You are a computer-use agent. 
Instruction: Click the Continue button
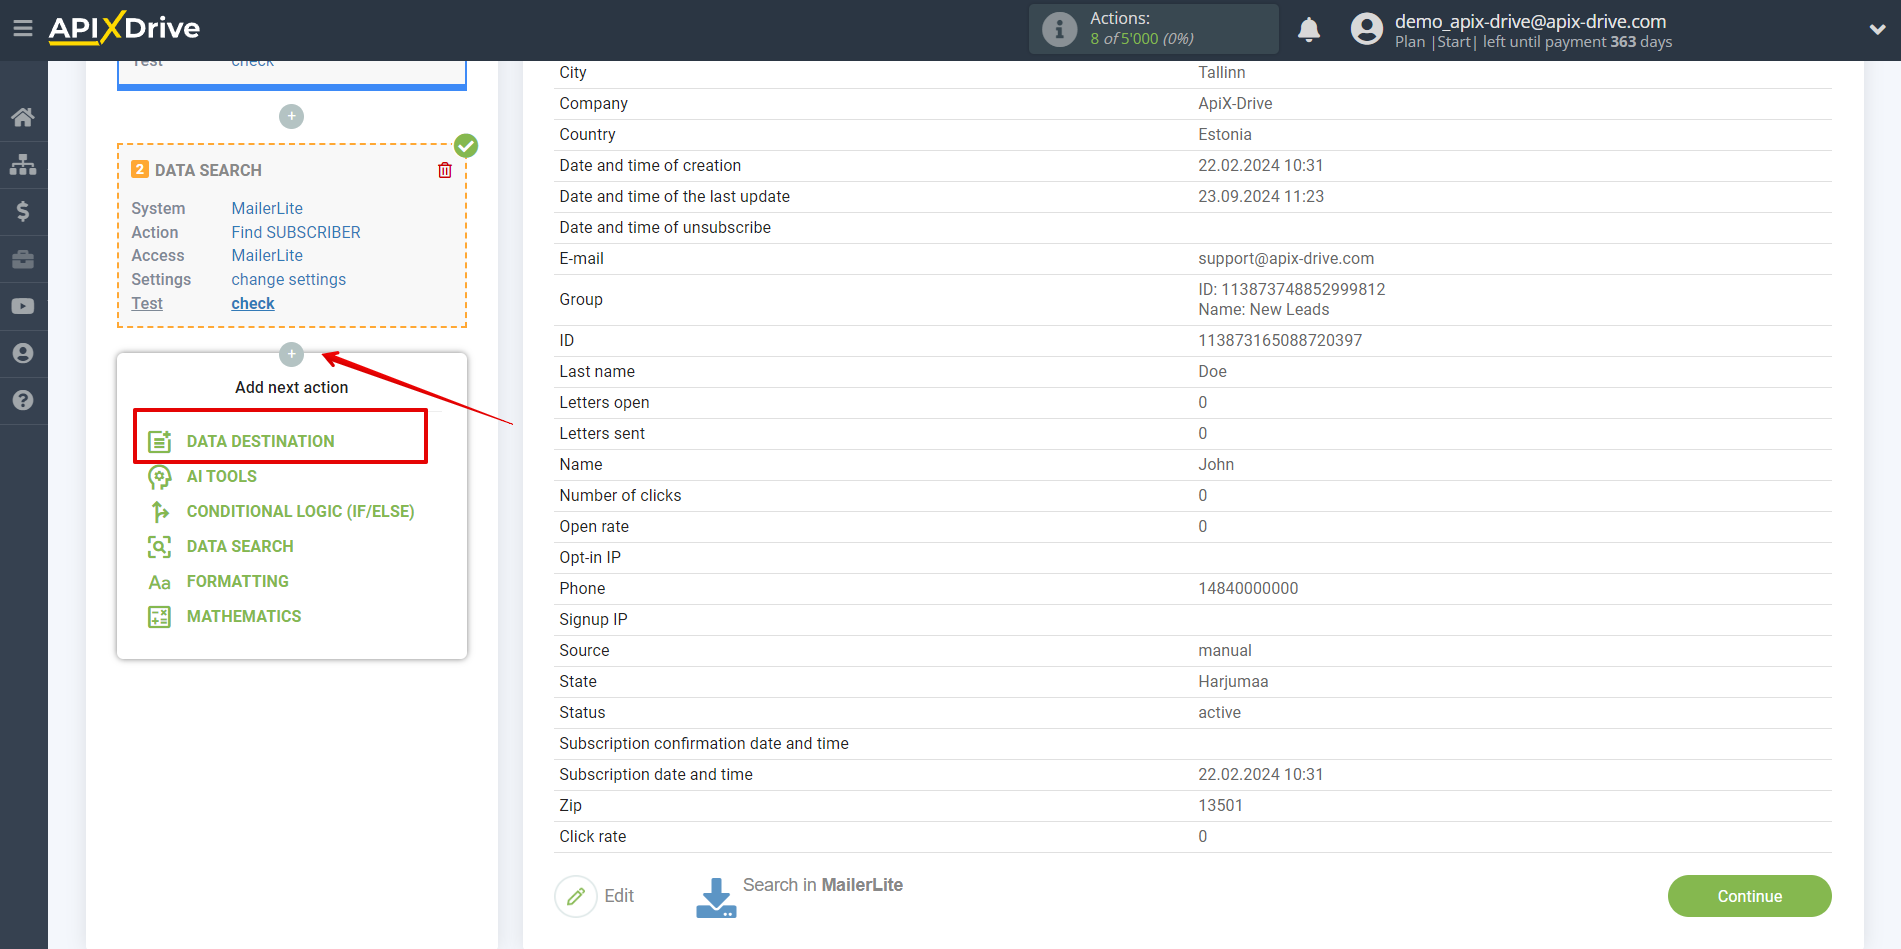[1749, 896]
